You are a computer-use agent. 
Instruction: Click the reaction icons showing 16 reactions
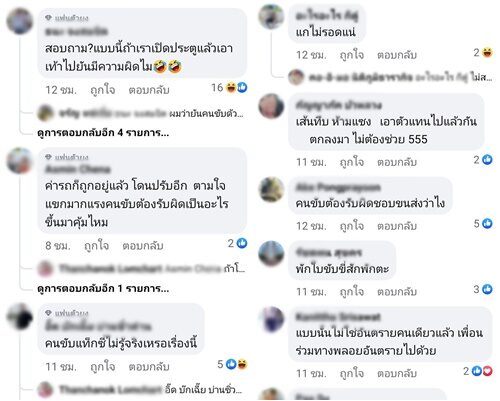tap(237, 88)
